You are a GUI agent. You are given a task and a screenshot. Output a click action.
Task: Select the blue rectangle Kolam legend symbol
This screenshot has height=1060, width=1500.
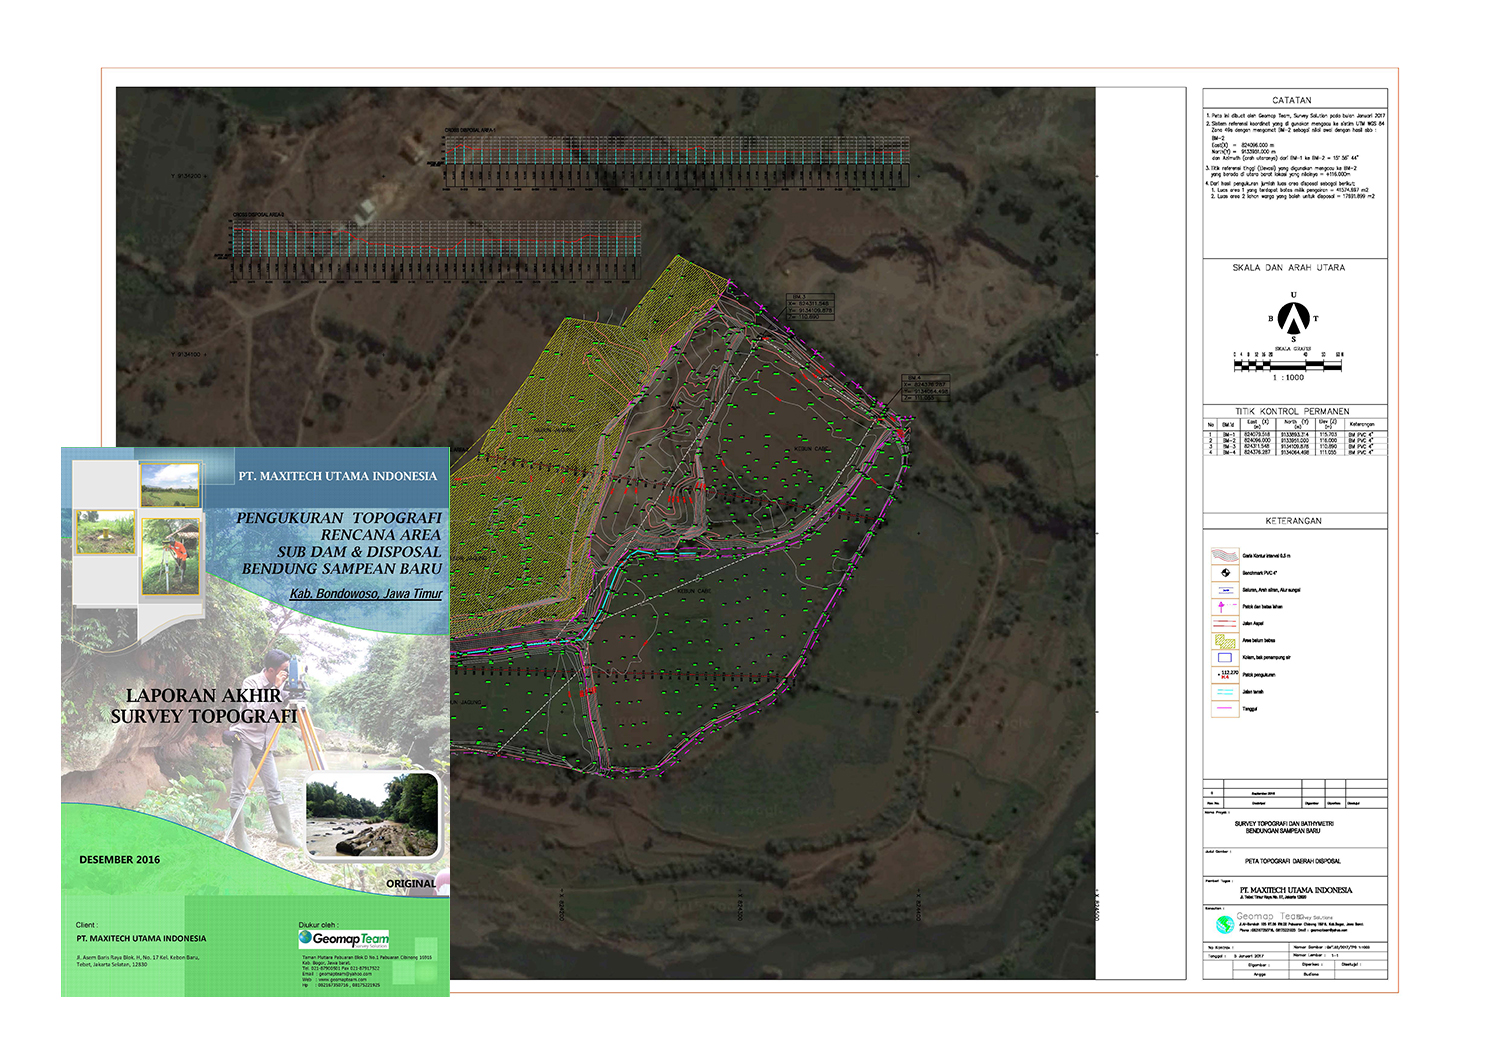pyautogui.click(x=1224, y=658)
